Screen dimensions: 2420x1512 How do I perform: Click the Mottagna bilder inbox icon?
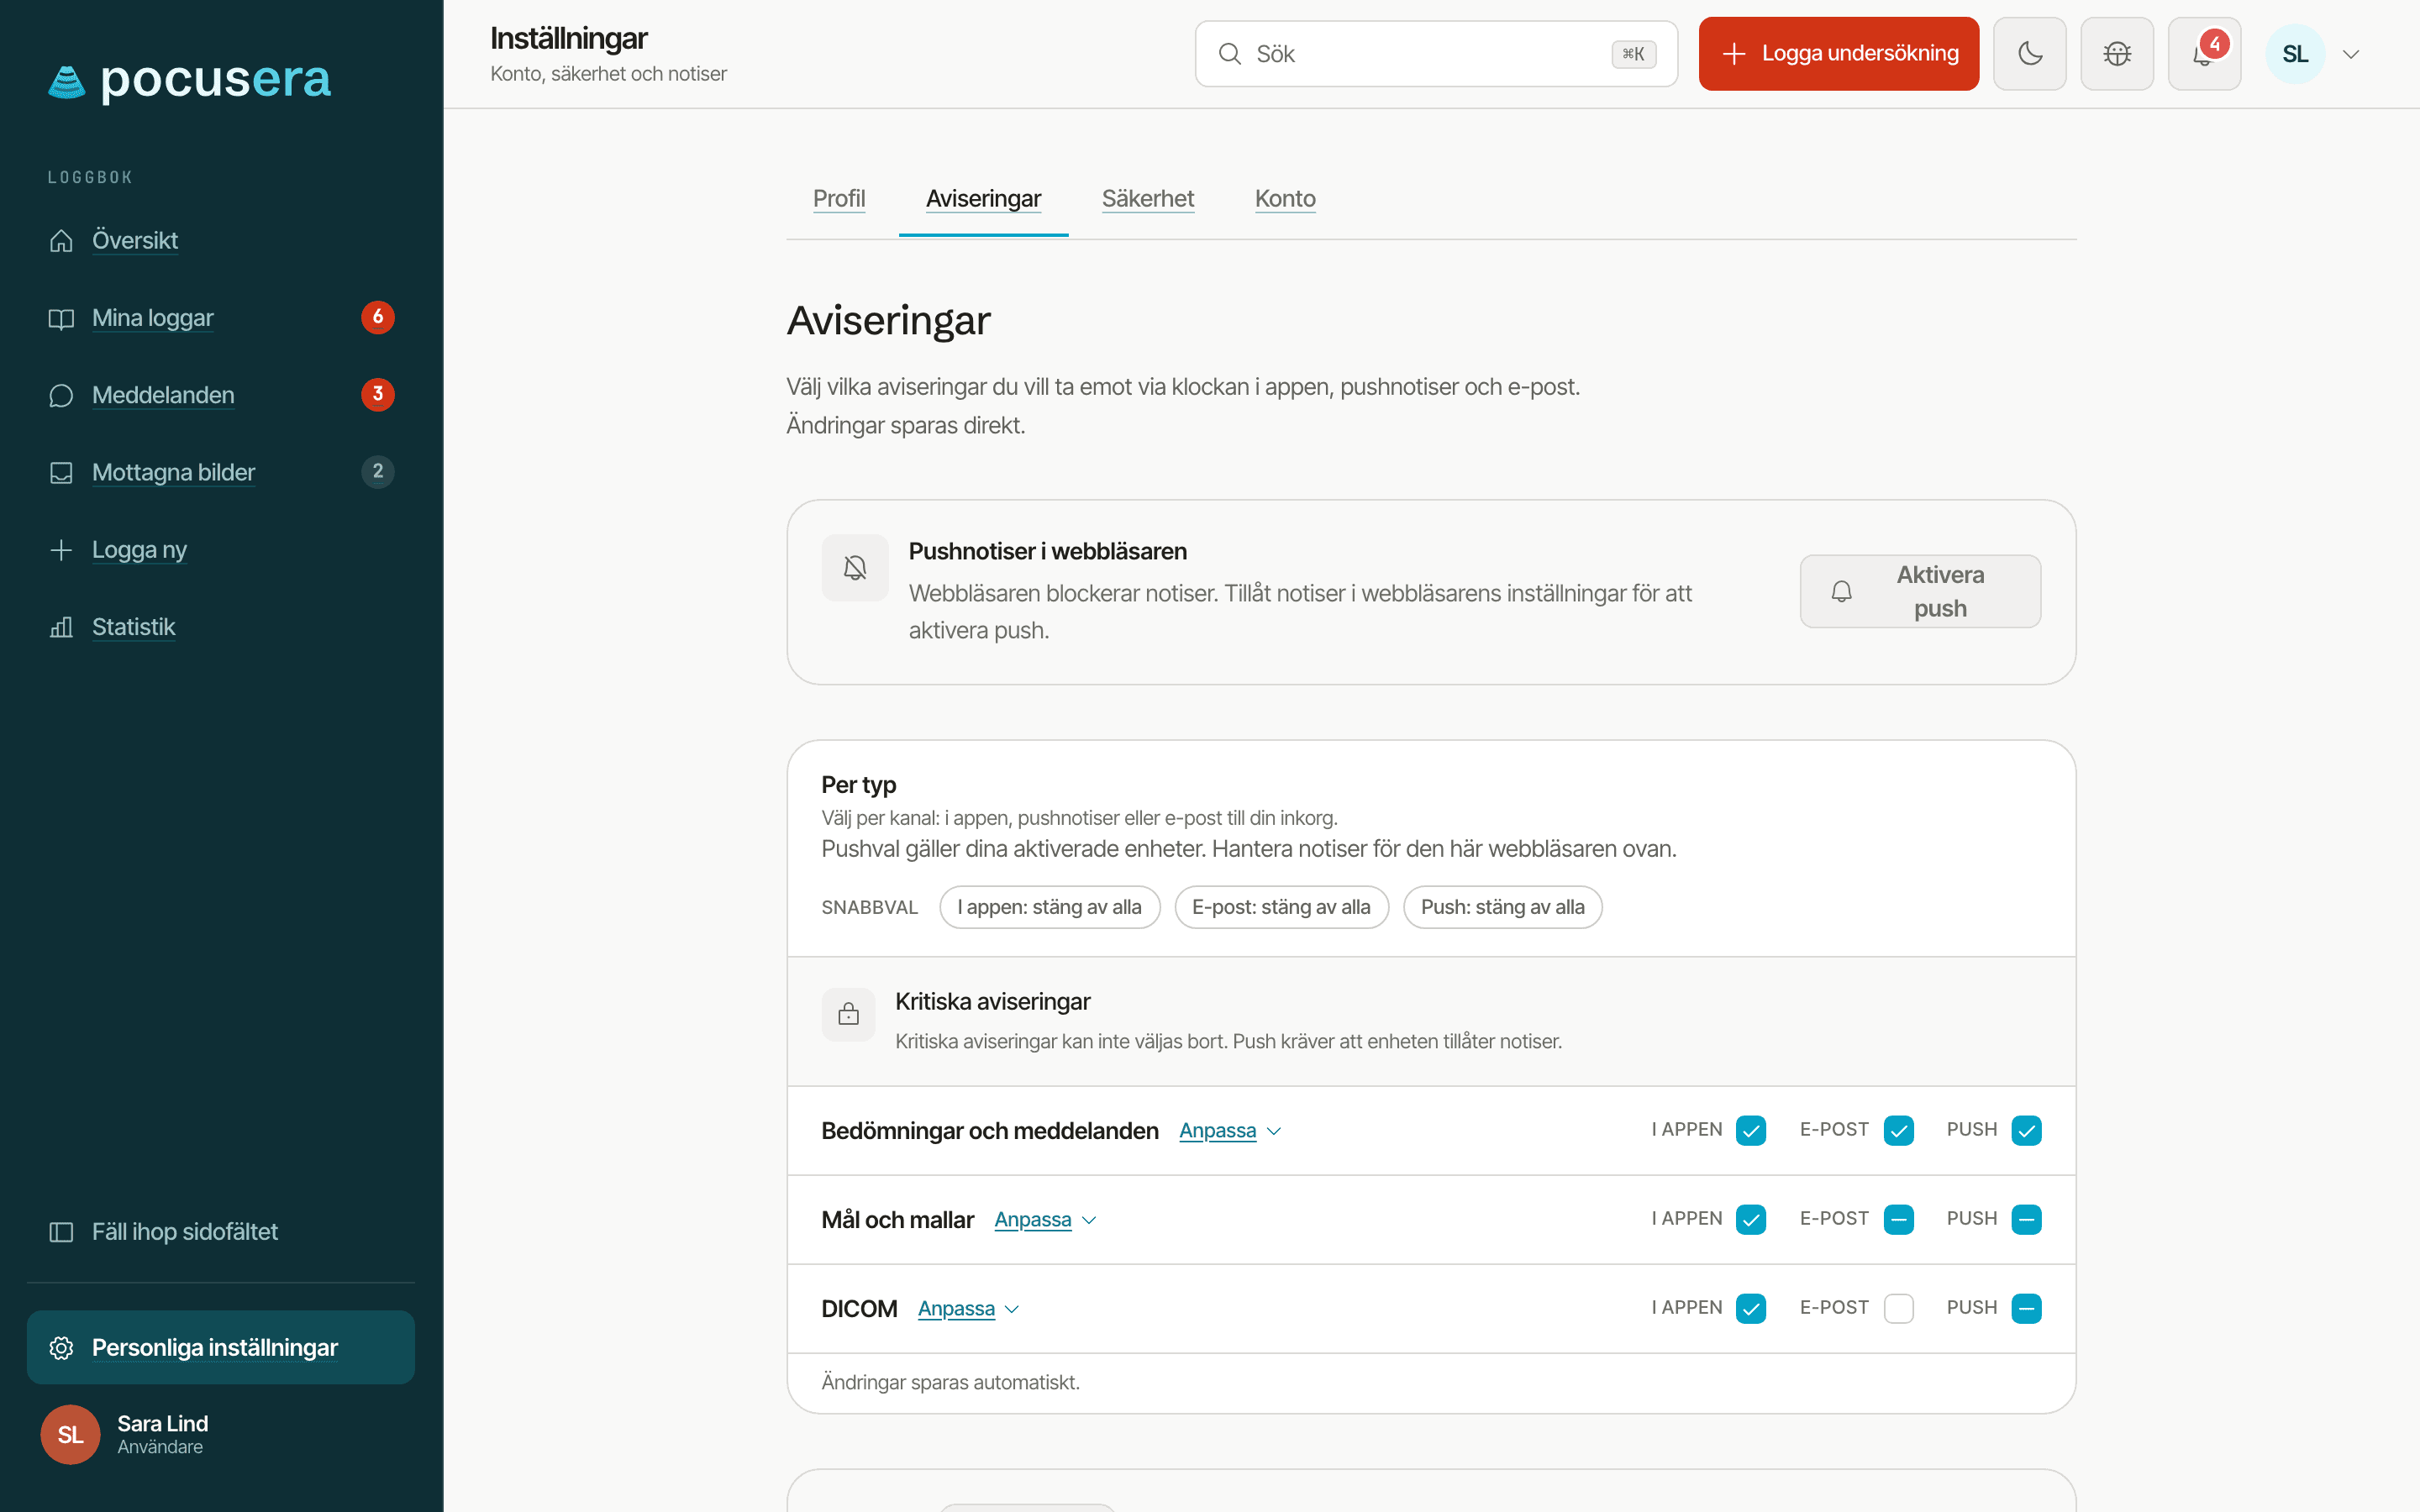tap(61, 472)
